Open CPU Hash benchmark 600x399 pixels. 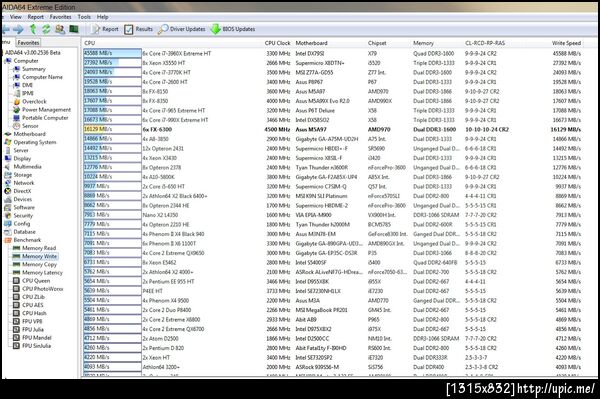pyautogui.click(x=34, y=313)
